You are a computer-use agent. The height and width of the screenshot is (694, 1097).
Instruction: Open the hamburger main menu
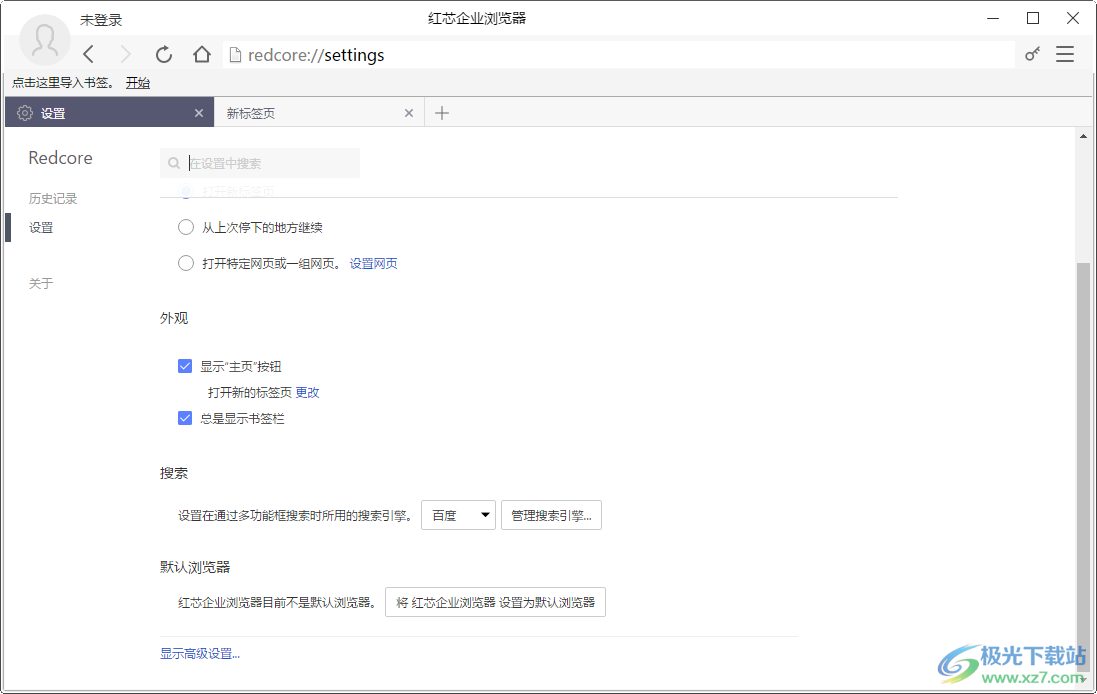(1065, 55)
